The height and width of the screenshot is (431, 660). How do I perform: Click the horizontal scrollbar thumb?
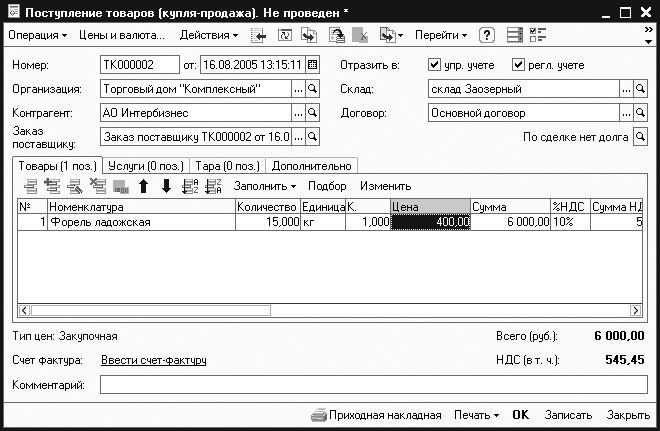tap(151, 311)
